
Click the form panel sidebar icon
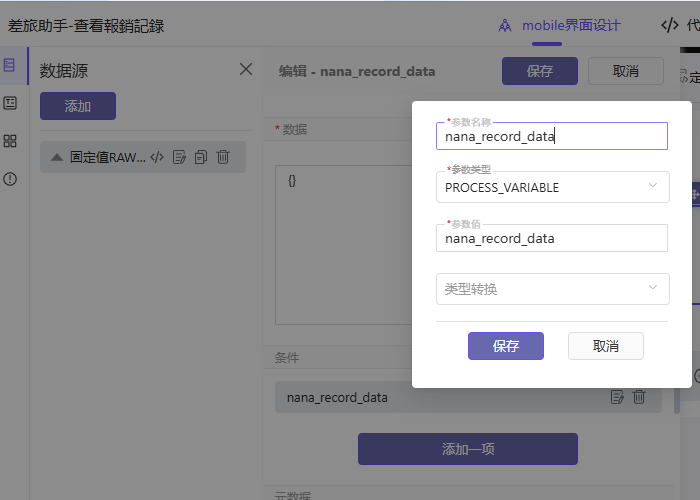click(10, 103)
